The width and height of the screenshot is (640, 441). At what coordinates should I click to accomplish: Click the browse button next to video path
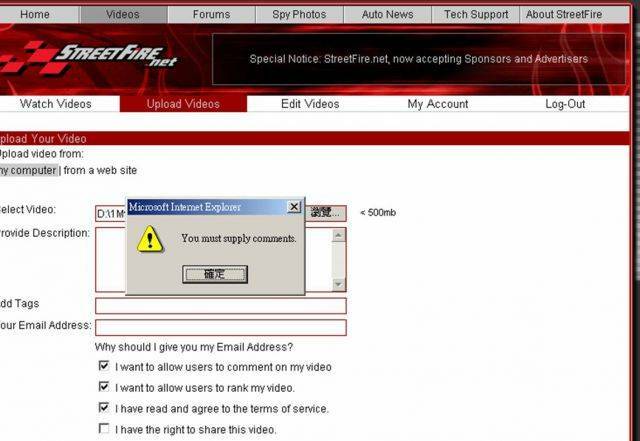click(325, 213)
